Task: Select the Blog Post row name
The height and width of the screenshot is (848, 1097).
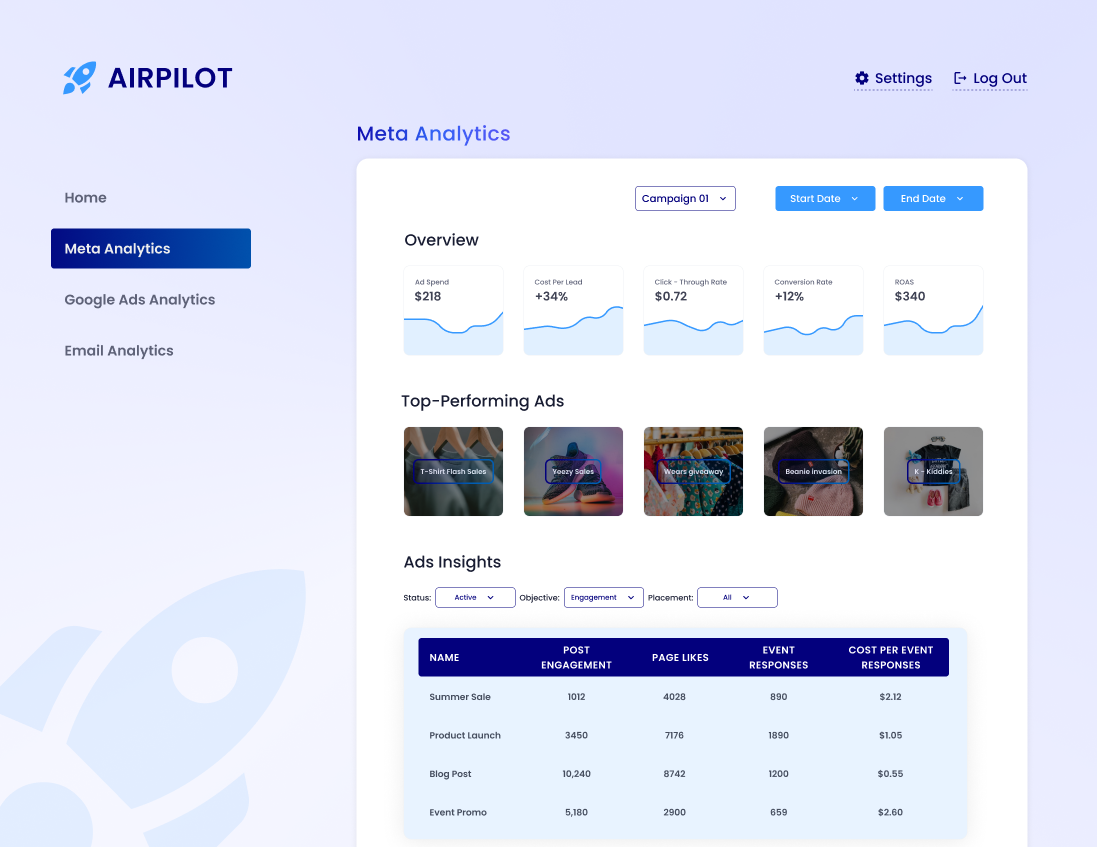Action: pyautogui.click(x=450, y=774)
